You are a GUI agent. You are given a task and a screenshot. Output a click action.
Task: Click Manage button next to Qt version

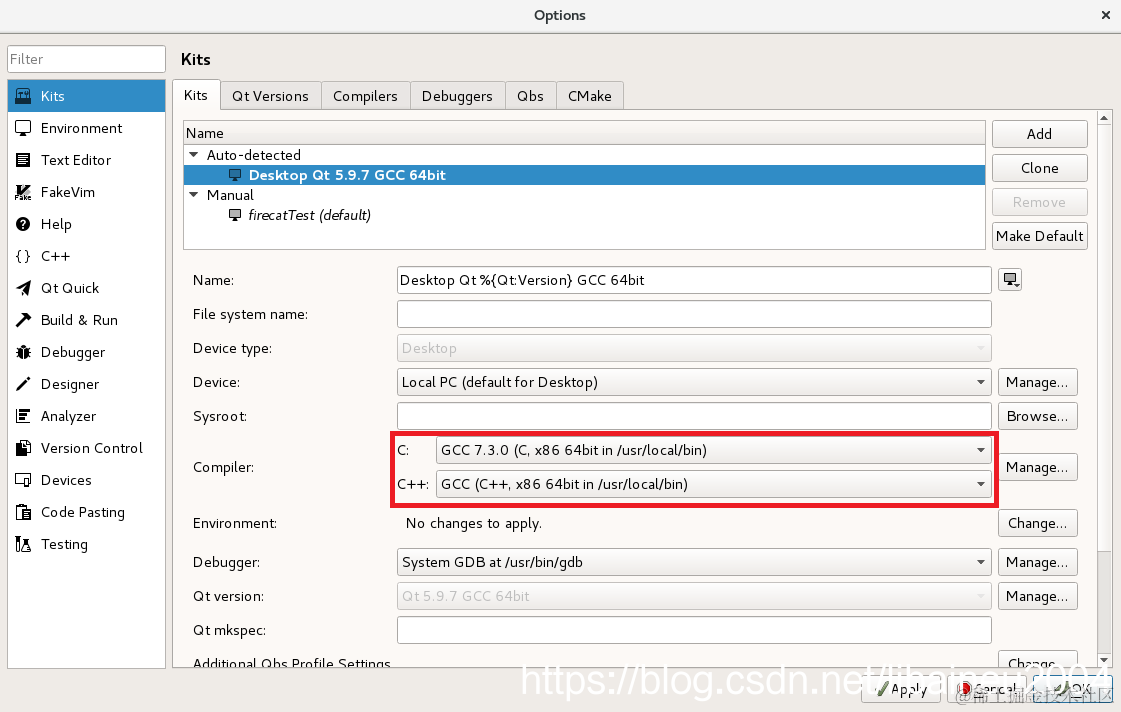(x=1037, y=596)
